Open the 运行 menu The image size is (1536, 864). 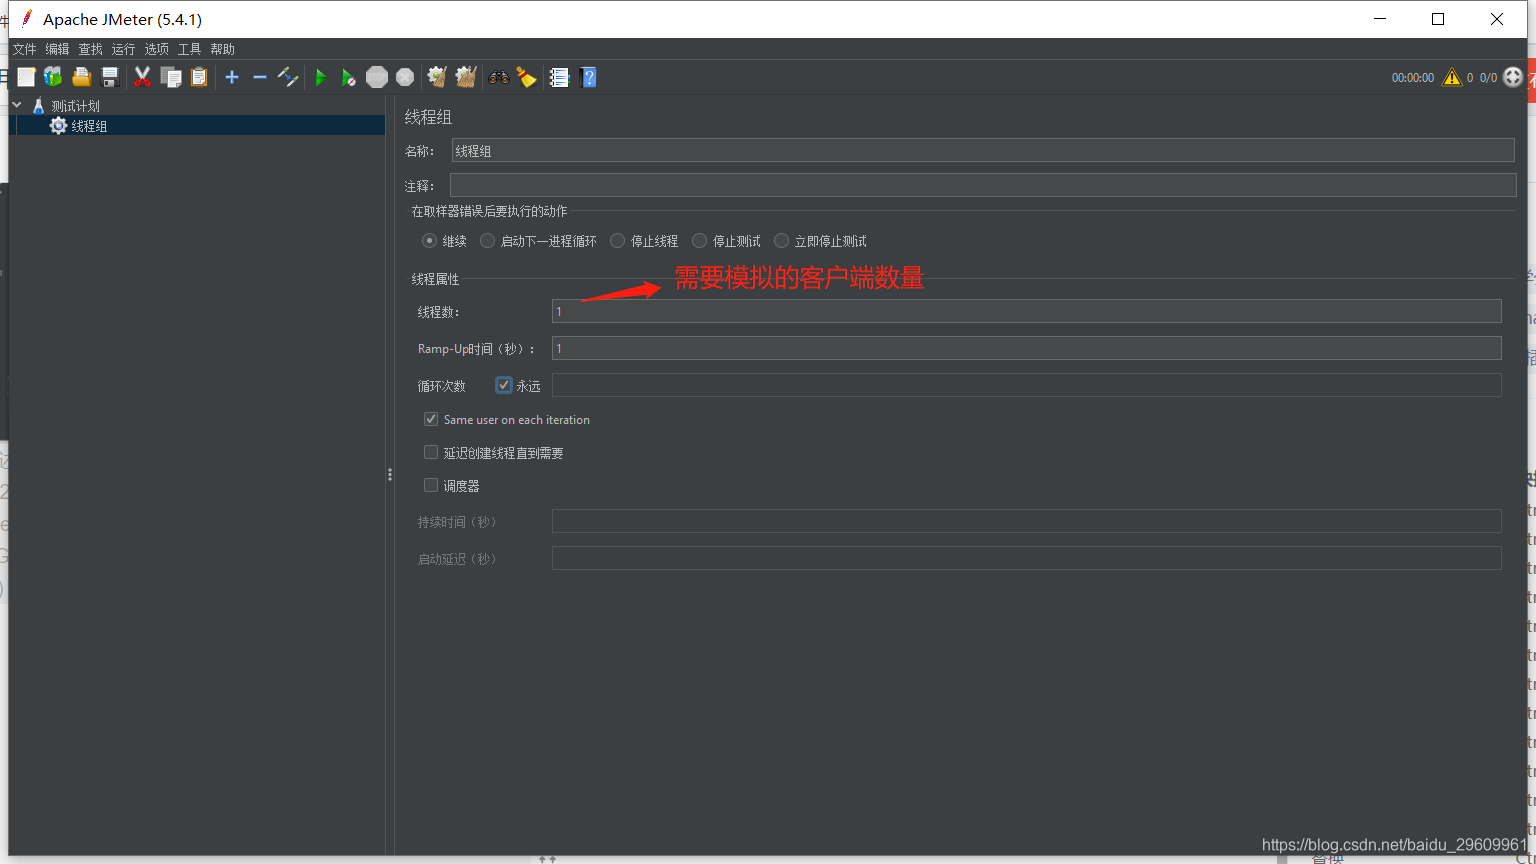122,48
